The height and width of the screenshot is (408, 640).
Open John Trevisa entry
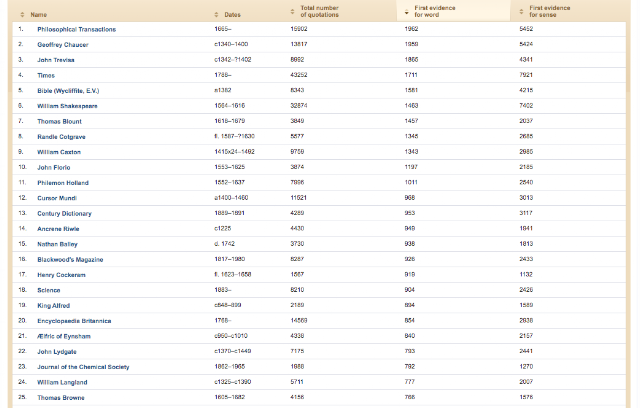click(56, 60)
